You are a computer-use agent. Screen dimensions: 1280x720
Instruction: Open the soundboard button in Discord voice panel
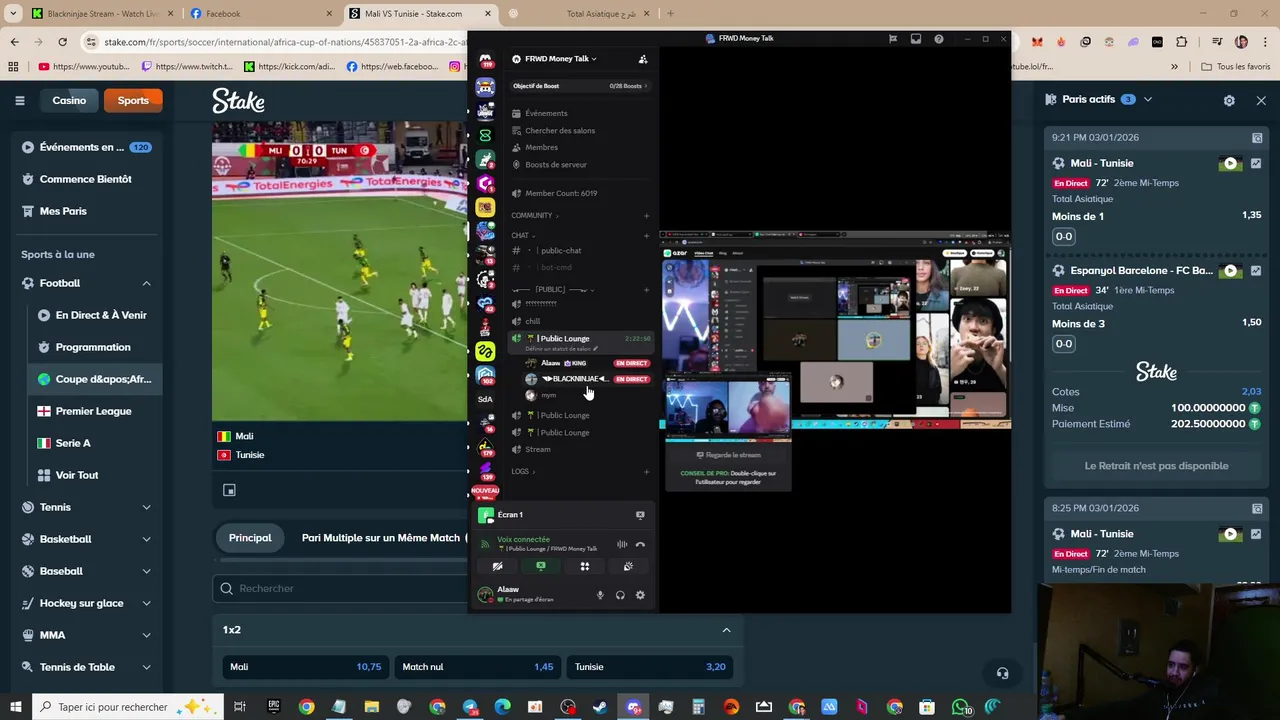pyautogui.click(x=628, y=566)
